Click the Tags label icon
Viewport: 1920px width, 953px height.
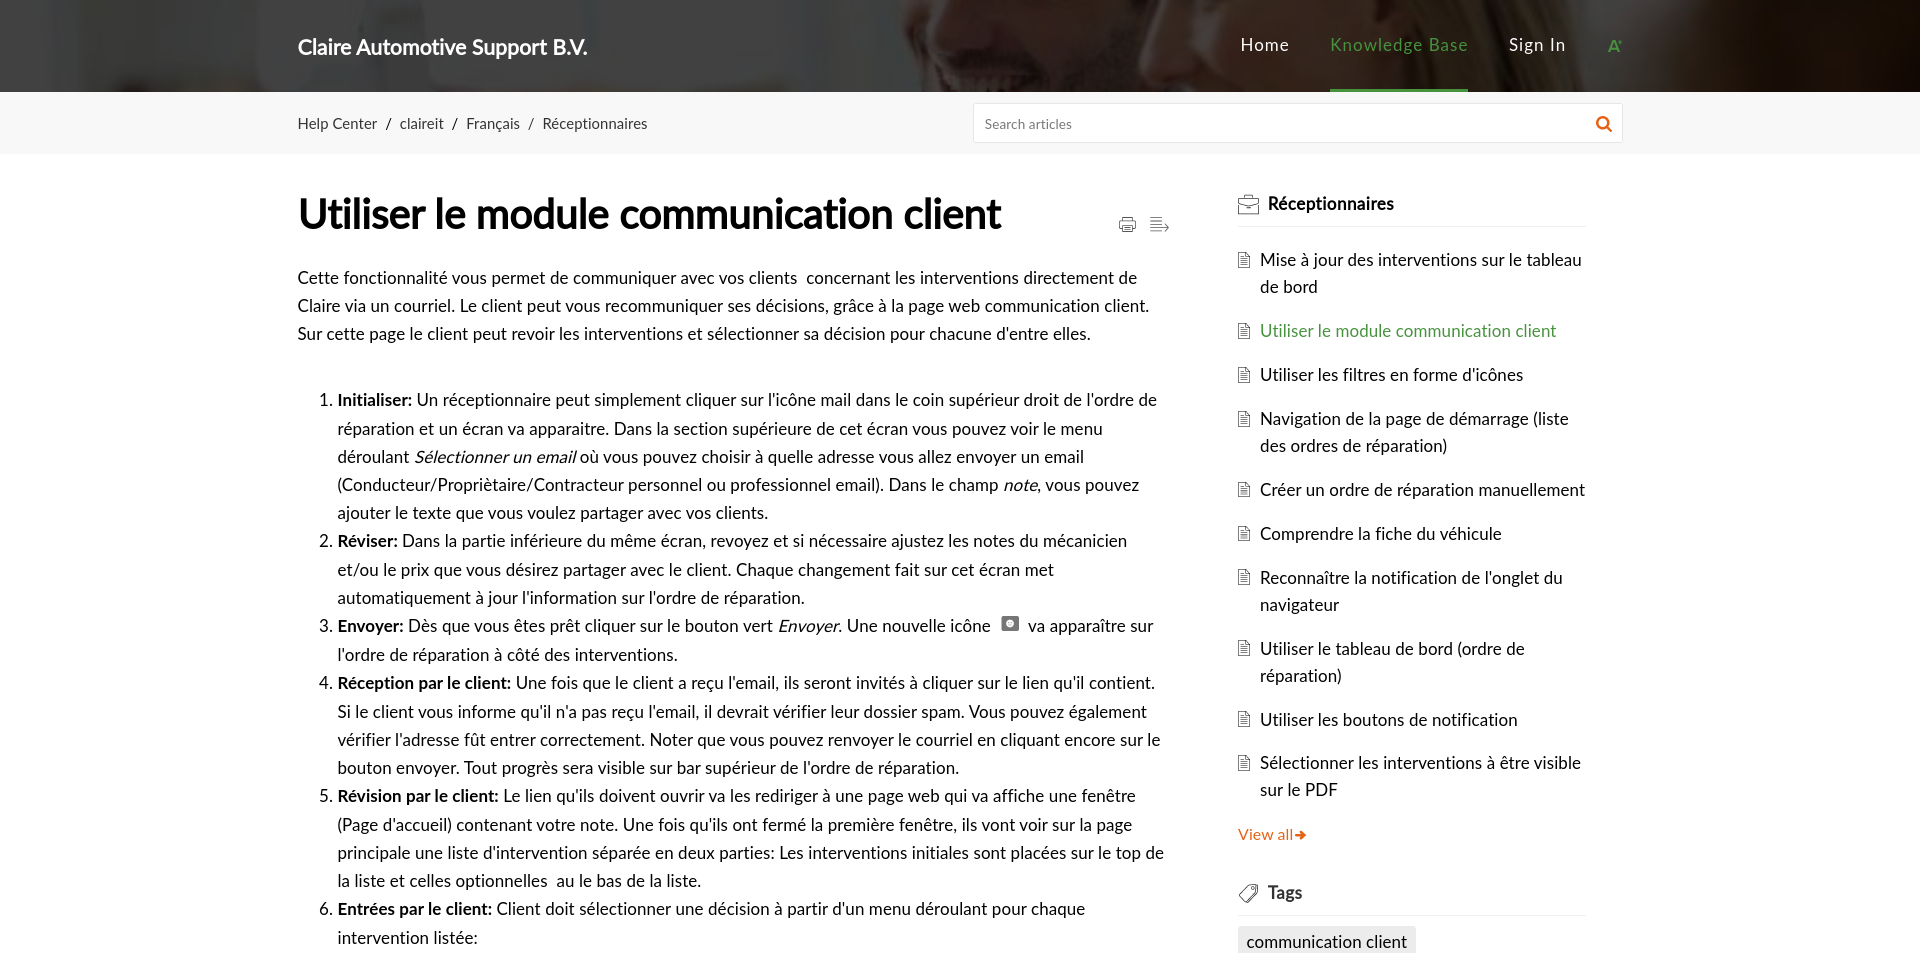[x=1248, y=893]
